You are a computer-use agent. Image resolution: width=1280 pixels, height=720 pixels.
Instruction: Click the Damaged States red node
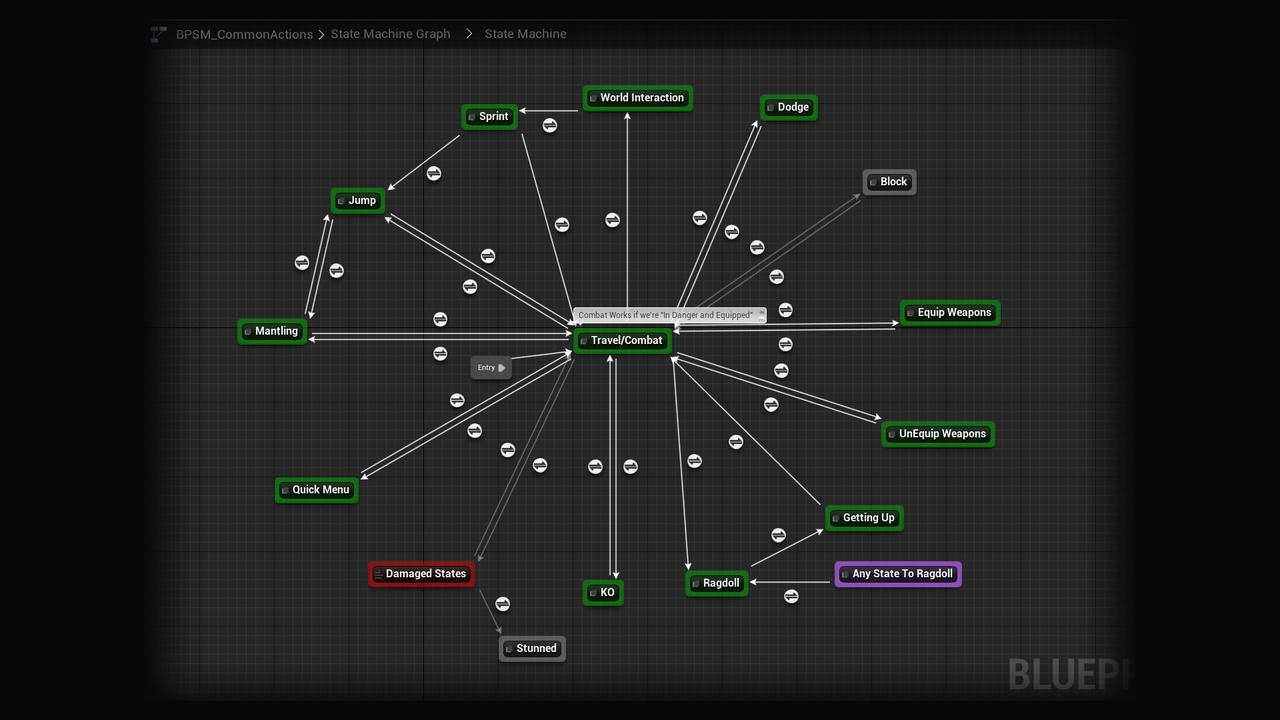[x=421, y=573]
